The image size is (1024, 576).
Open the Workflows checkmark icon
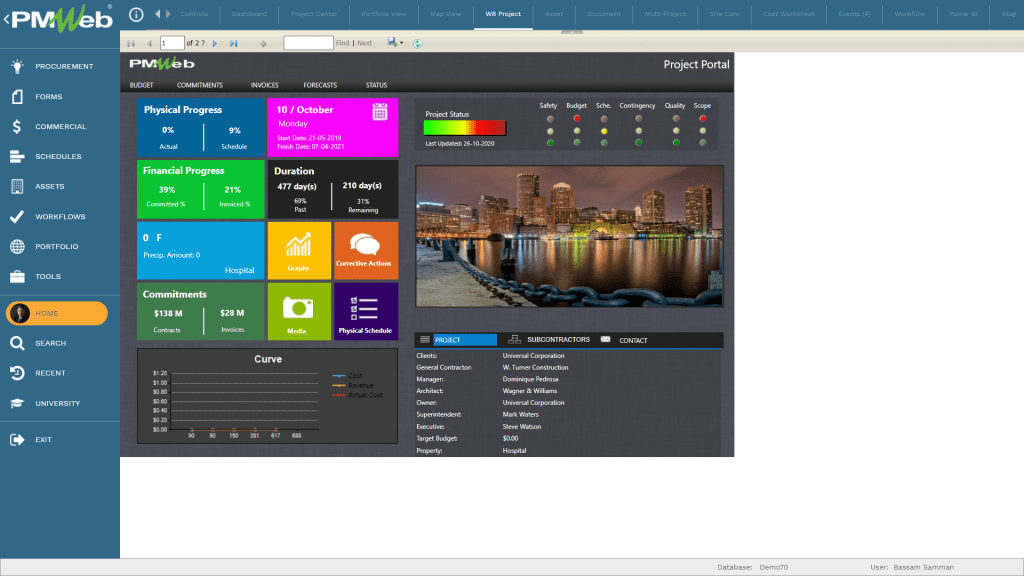coord(17,217)
